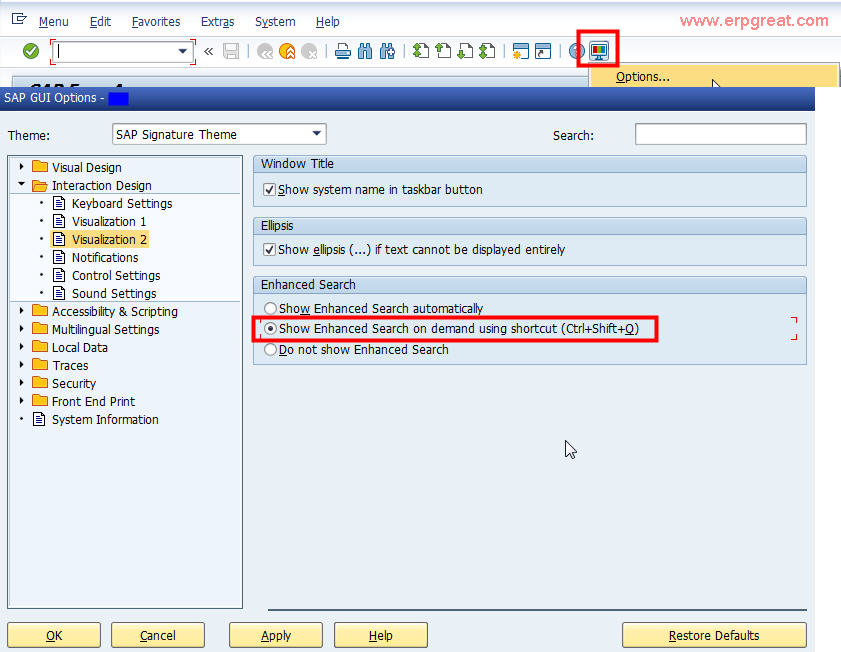Viewport: 841px width, 652px height.
Task: Select Notifications tree item
Action: (105, 257)
